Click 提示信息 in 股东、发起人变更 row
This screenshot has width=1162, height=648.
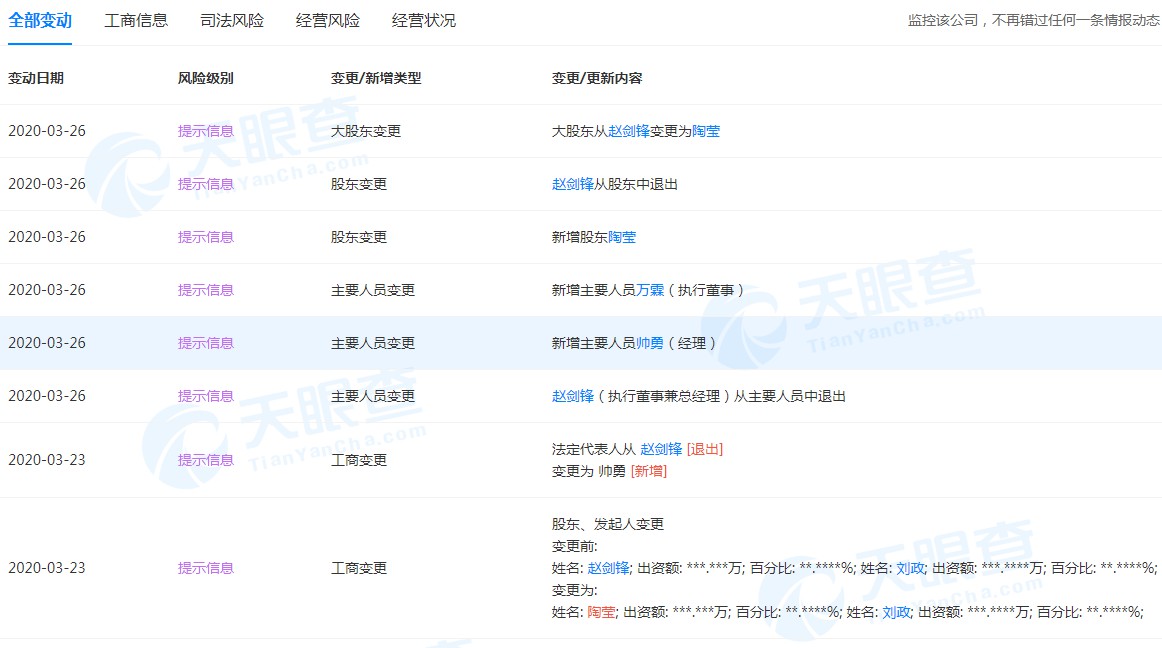[206, 568]
